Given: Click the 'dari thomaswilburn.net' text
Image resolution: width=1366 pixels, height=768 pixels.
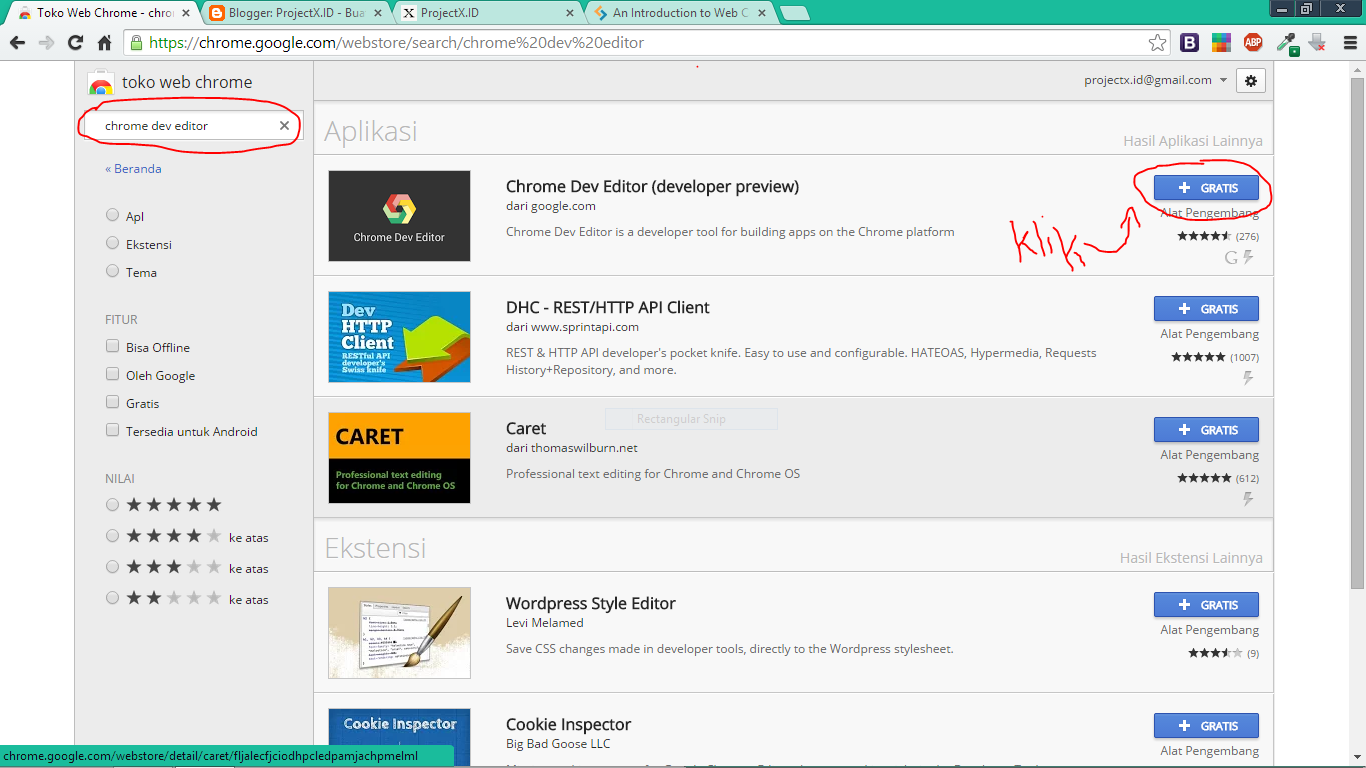Looking at the screenshot, I should (572, 448).
